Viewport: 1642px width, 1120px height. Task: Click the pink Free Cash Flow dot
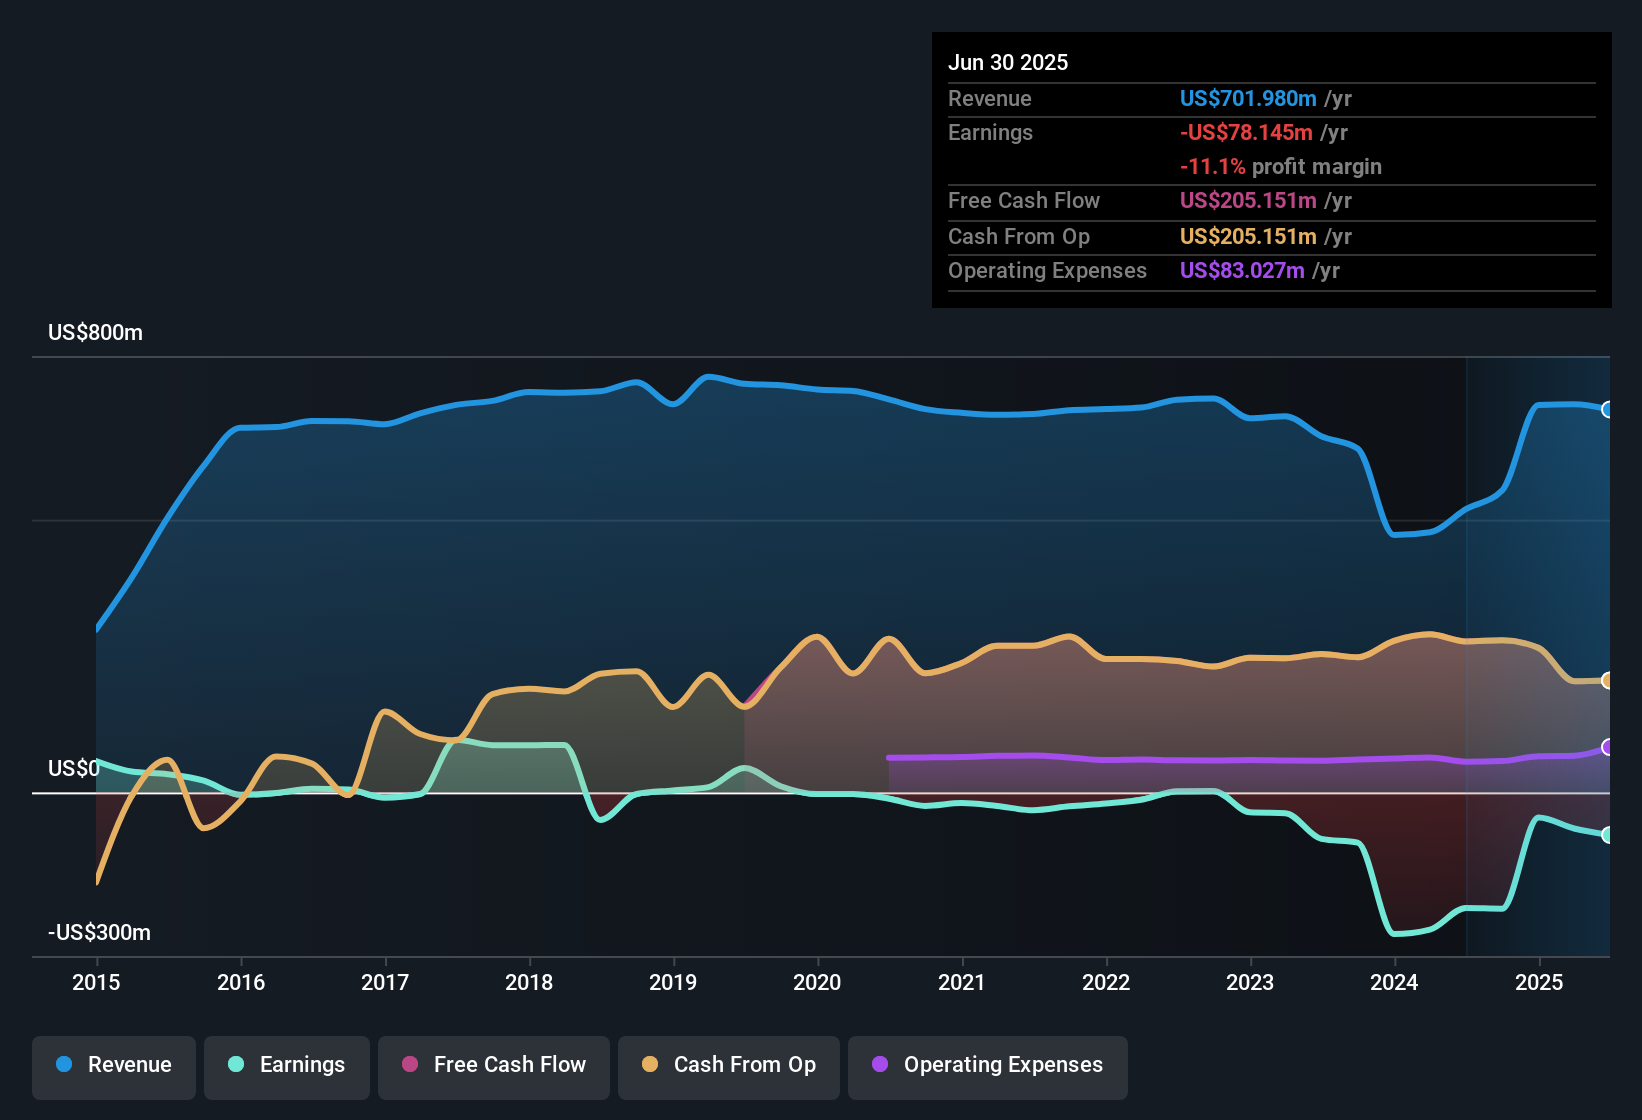tap(410, 1064)
